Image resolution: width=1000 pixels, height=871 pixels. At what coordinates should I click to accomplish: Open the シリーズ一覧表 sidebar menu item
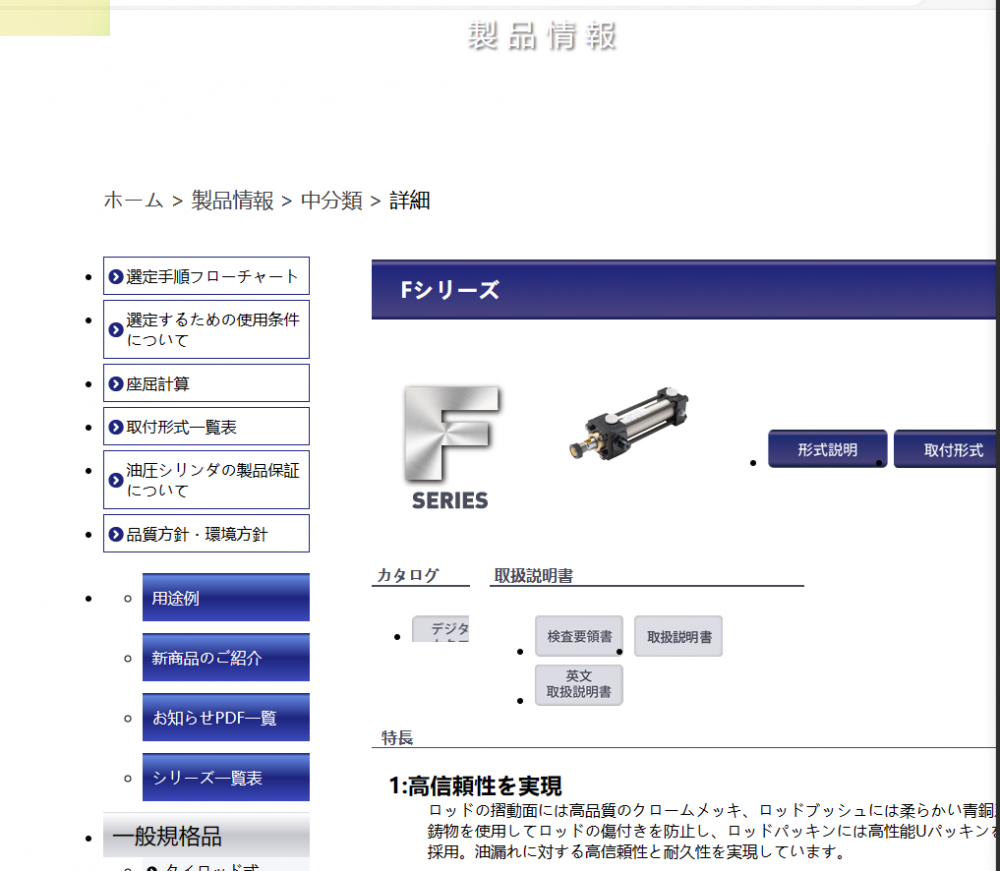point(225,777)
